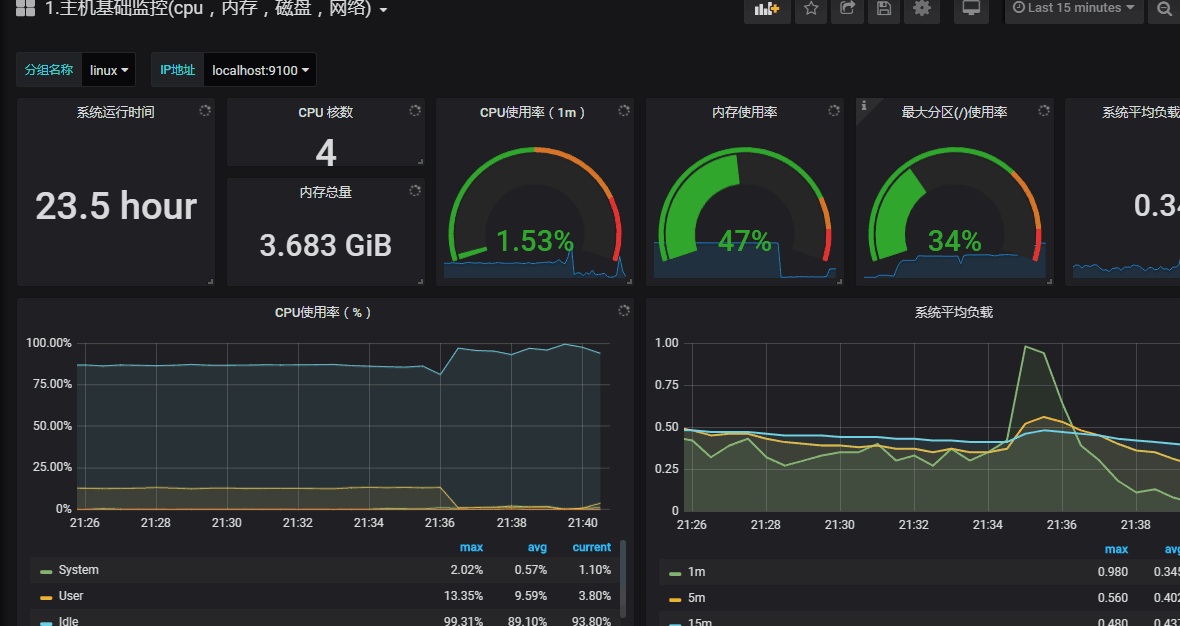Pick color for 1m series swatch
1180x626 pixels.
pyautogui.click(x=674, y=573)
